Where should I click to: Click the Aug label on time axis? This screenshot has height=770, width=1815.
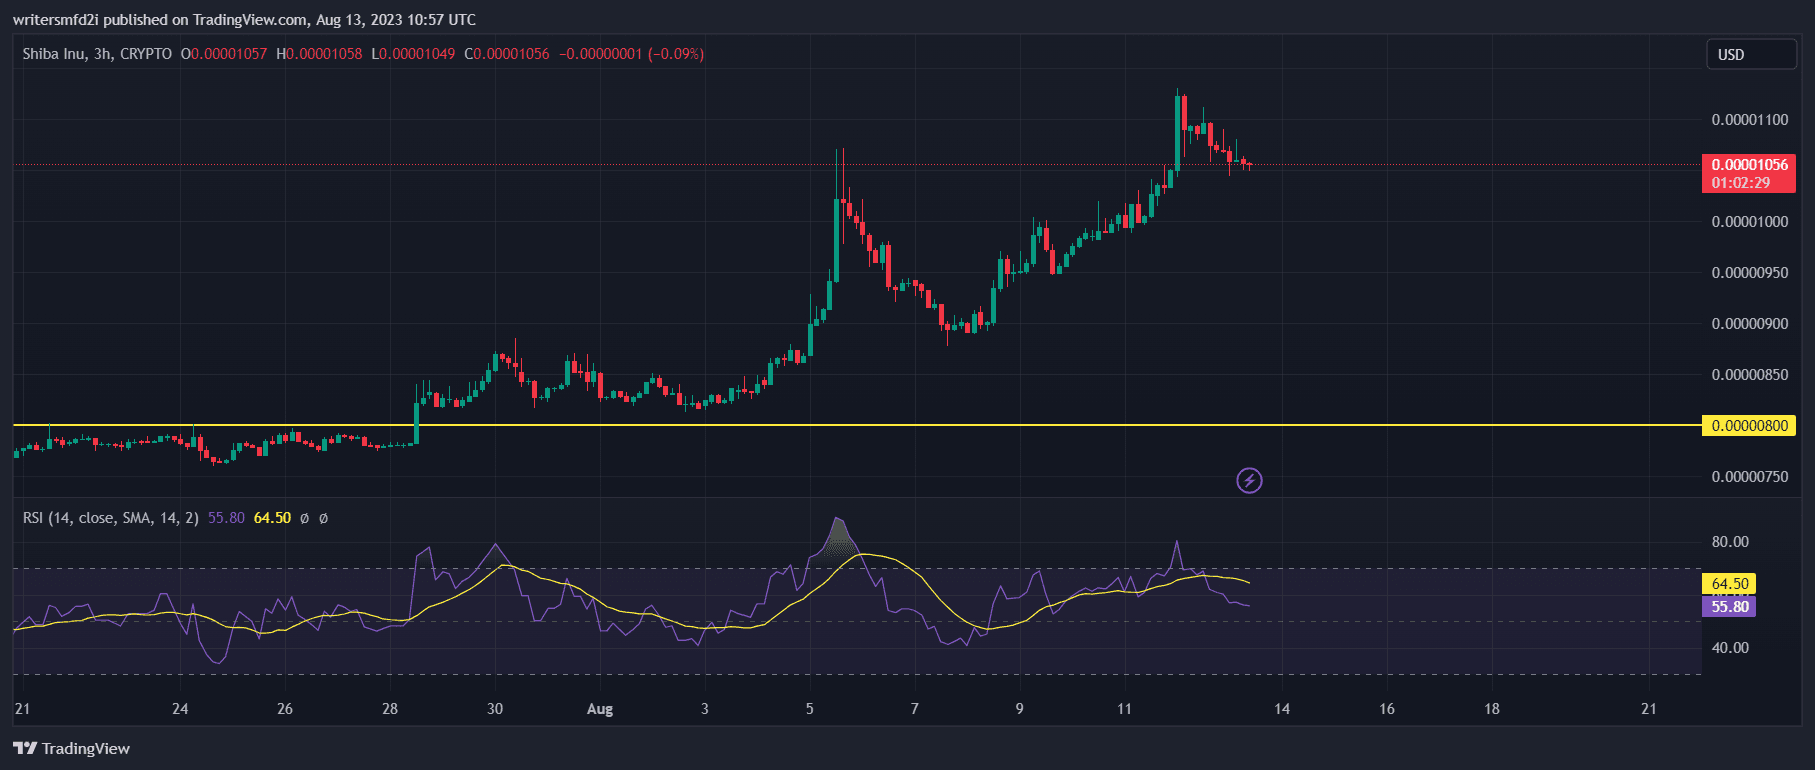tap(600, 709)
